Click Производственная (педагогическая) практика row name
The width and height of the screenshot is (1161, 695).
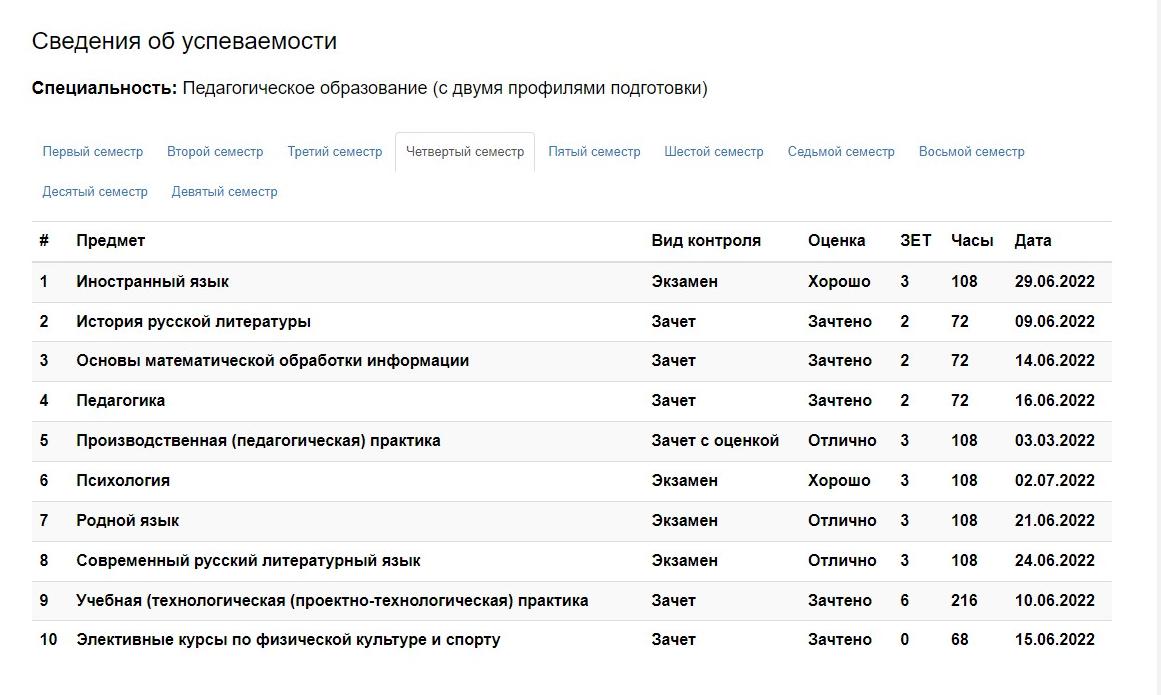258,440
